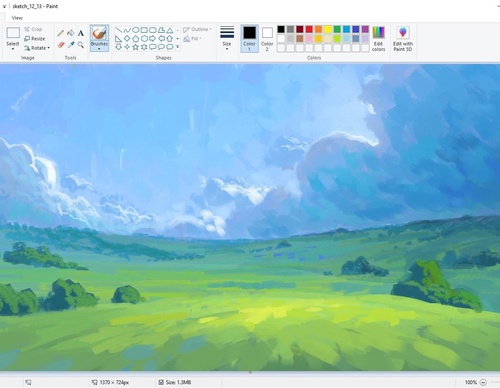Pick the lime green color swatch
This screenshot has height=388, width=500.
pos(337,39)
